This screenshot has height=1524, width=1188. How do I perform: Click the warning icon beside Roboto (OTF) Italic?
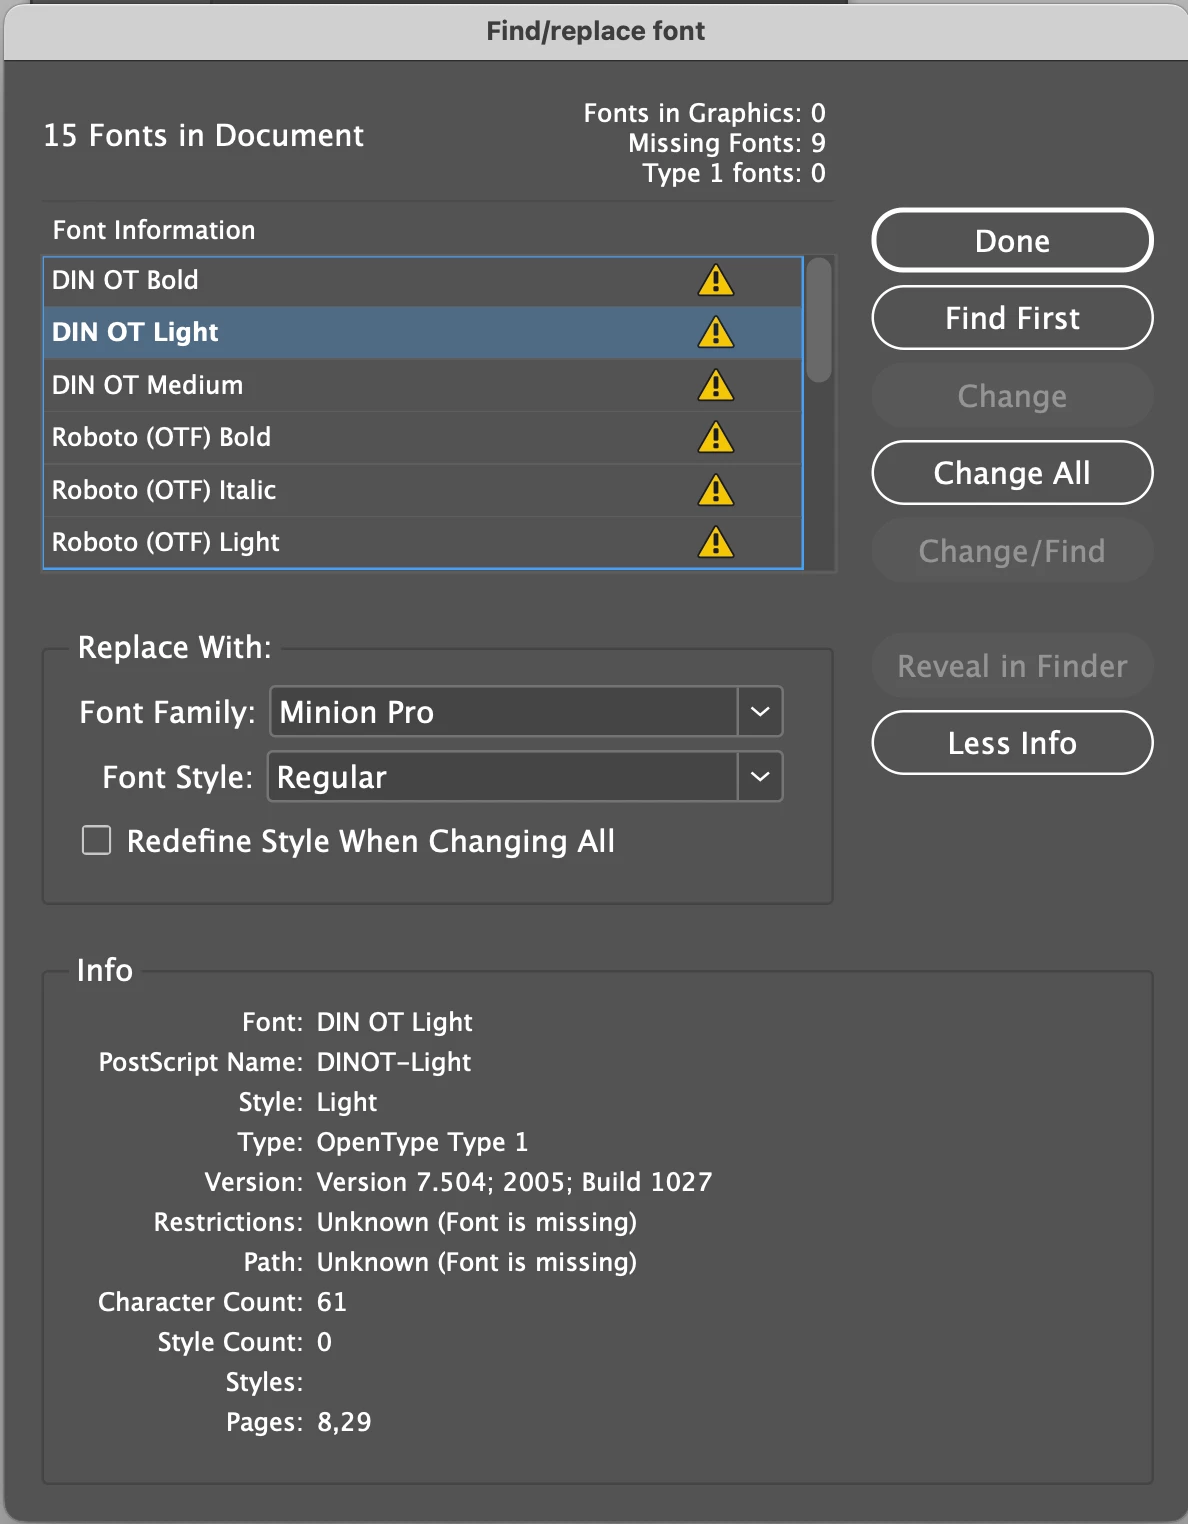pyautogui.click(x=716, y=490)
